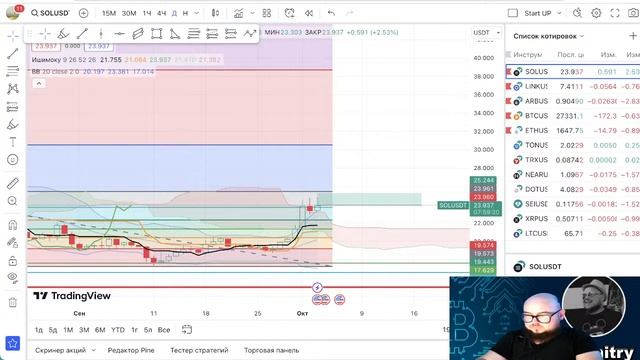Open the Fibonacci tools group in left sidebar
The width and height of the screenshot is (640, 360).
pos(13,71)
